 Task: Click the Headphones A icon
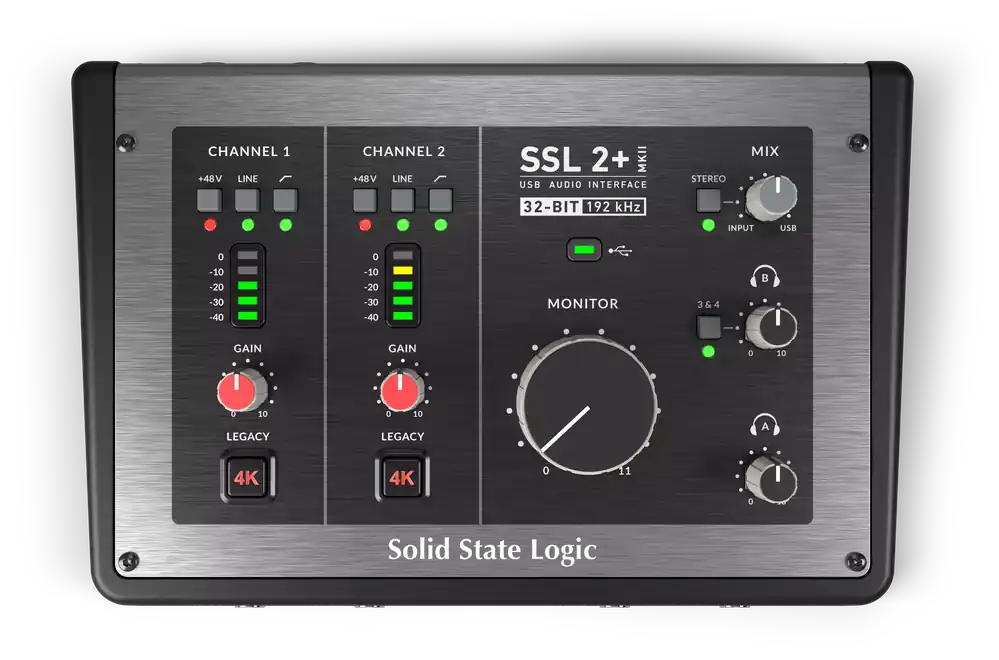pyautogui.click(x=765, y=426)
